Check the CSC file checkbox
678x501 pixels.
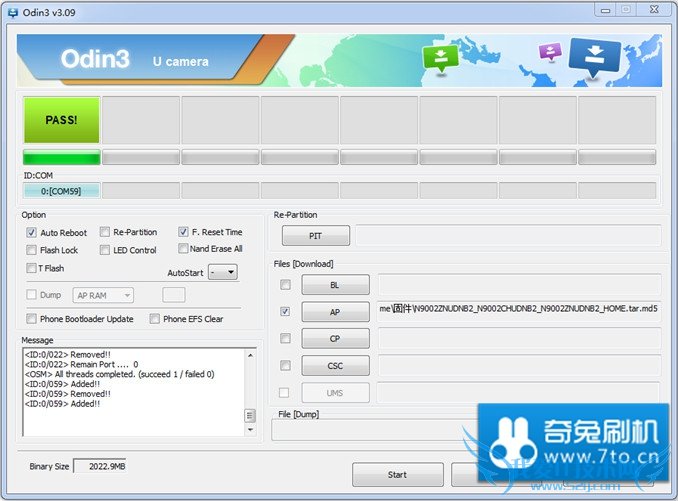[285, 366]
